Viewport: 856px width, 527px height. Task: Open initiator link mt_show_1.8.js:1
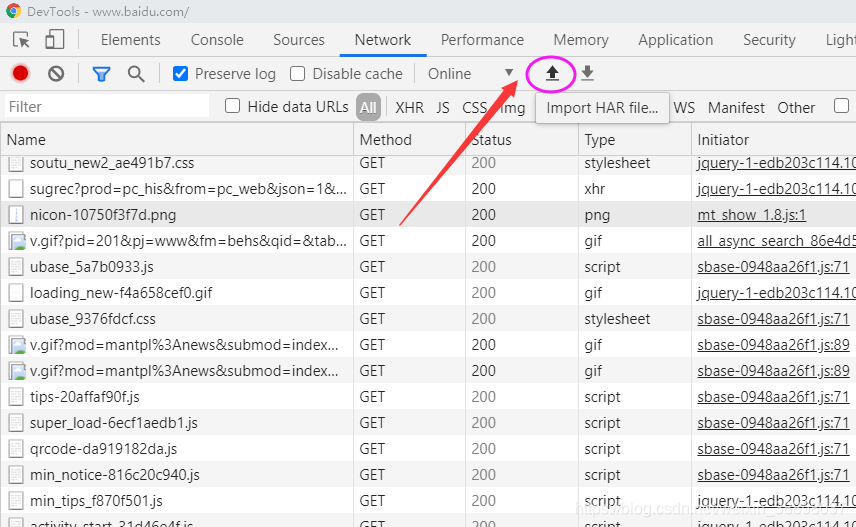click(x=751, y=215)
